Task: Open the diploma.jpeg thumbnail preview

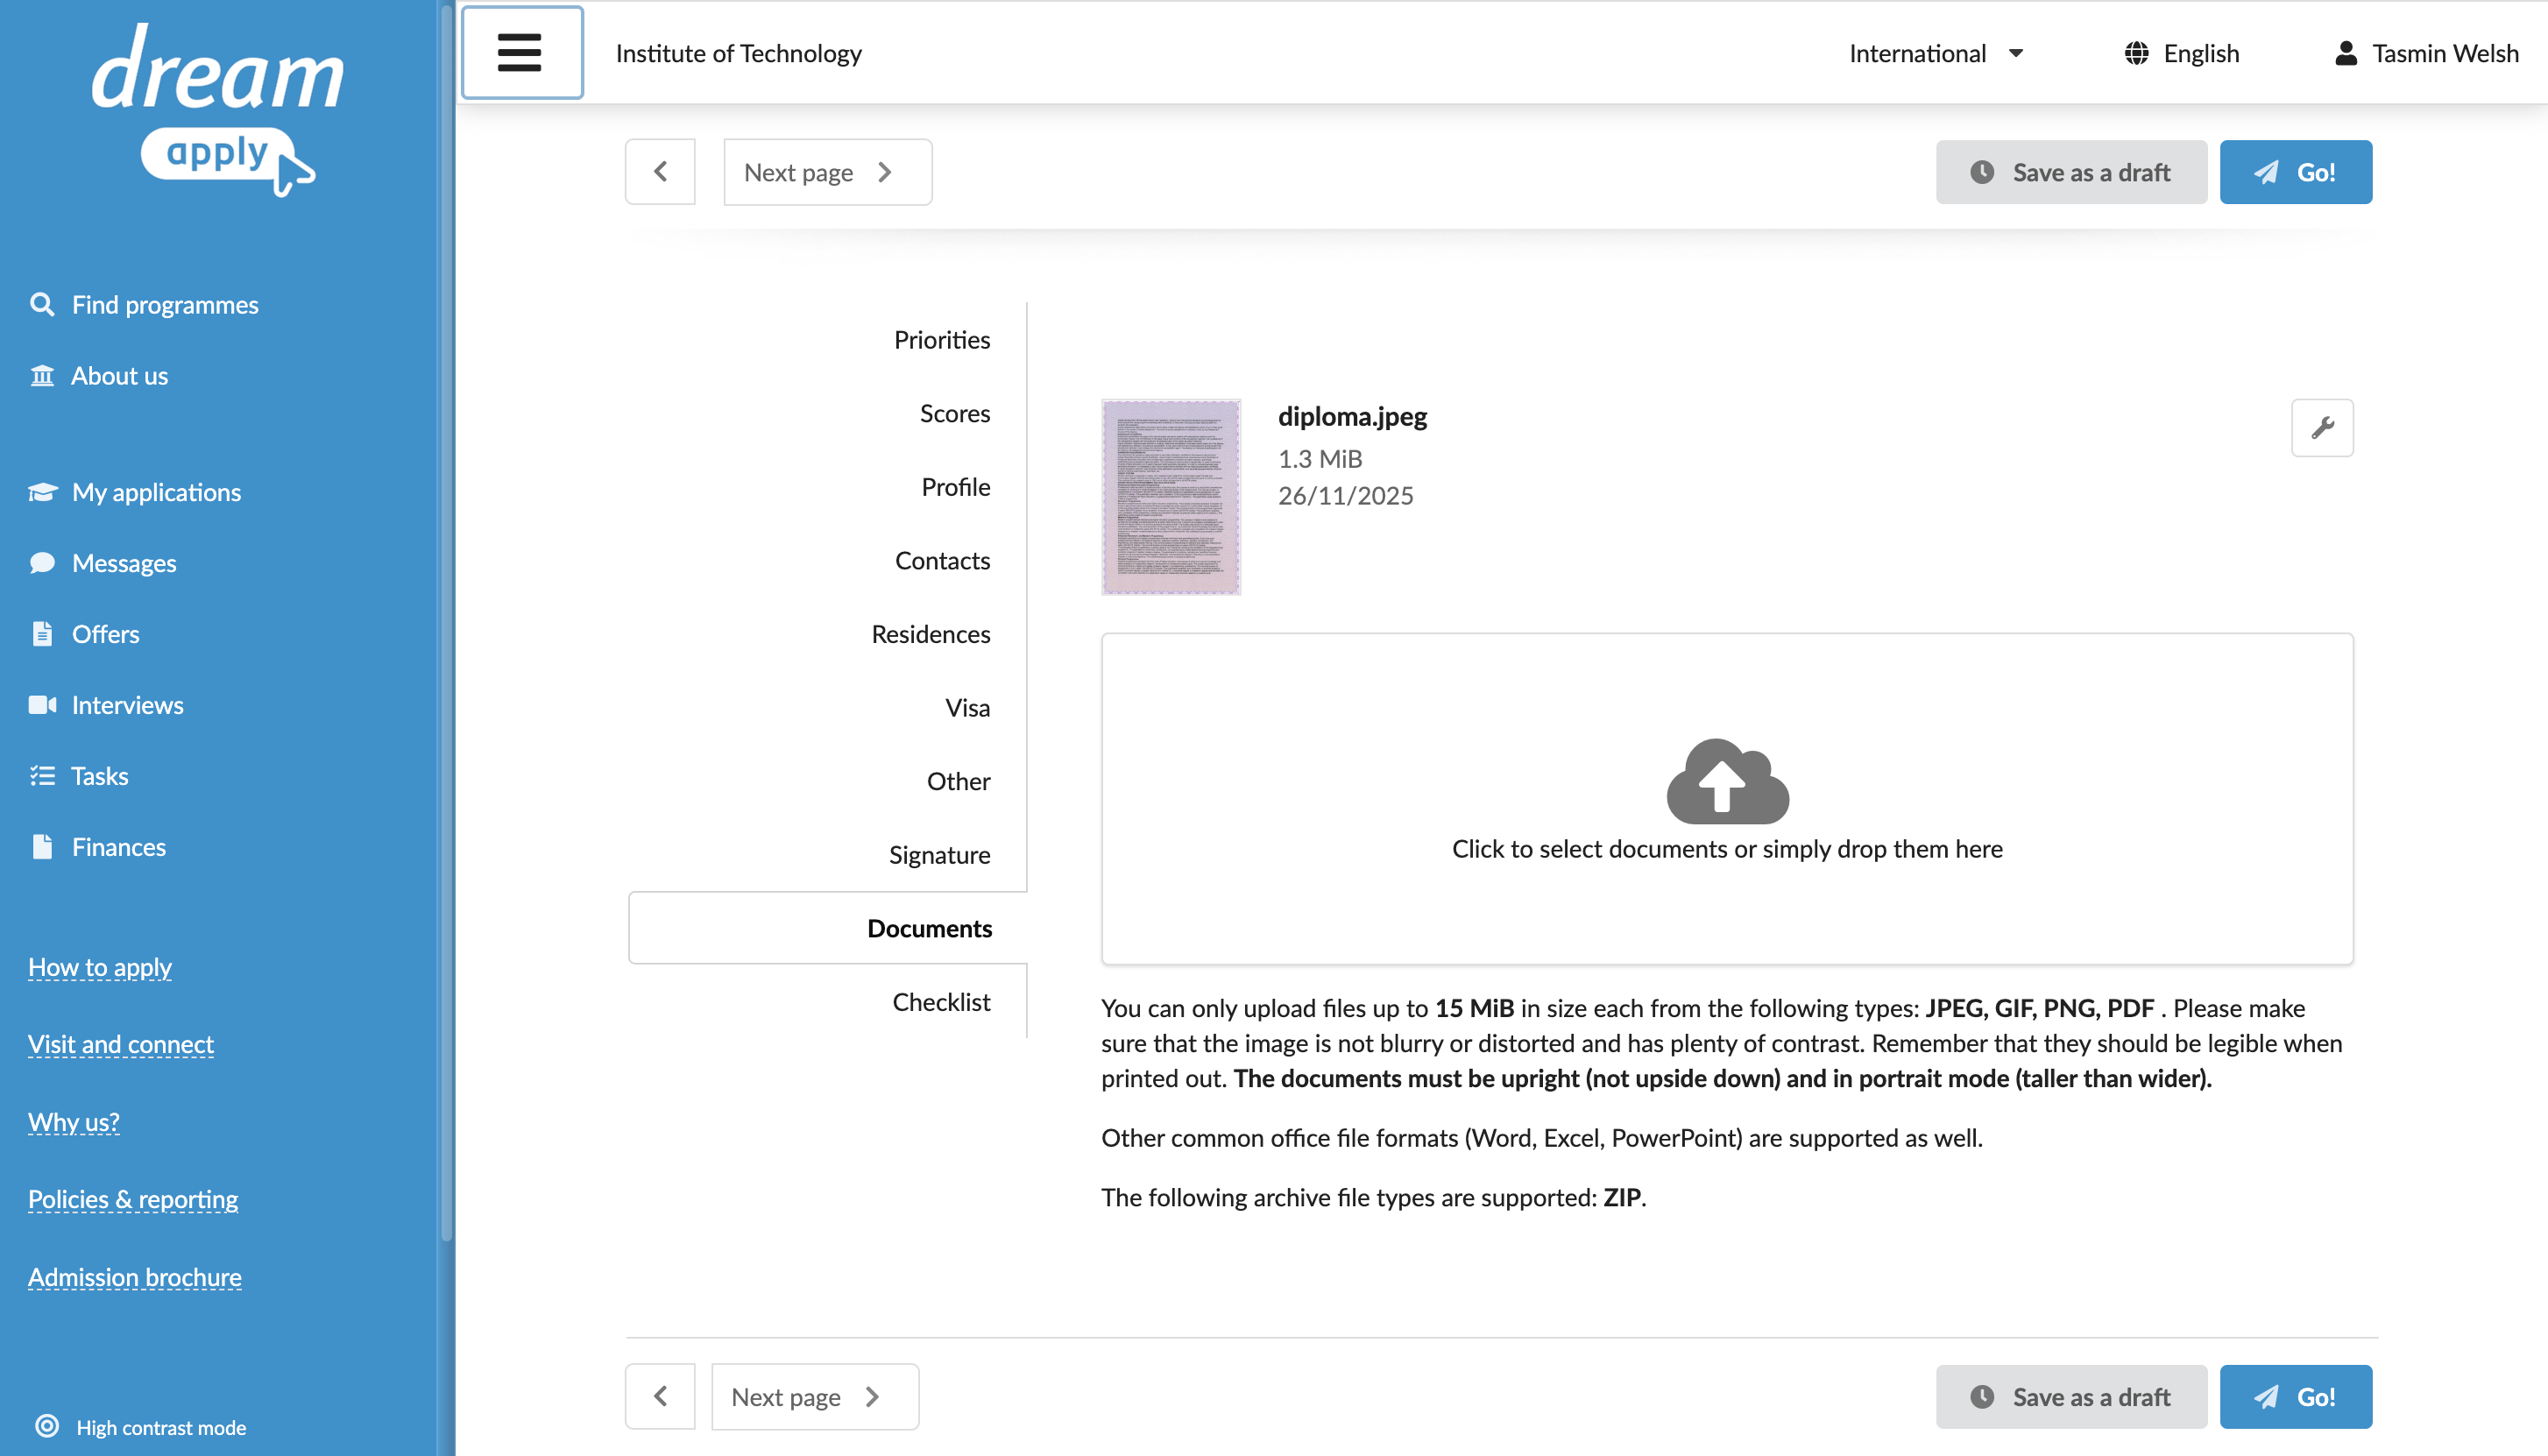Action: 1171,497
